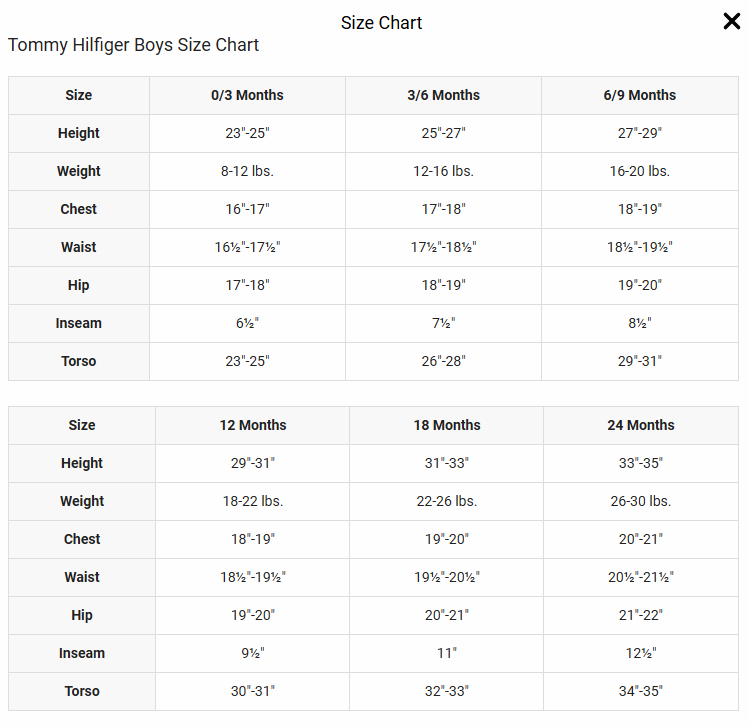
Task: Click the 26"-28" torso cell
Action: tap(443, 361)
